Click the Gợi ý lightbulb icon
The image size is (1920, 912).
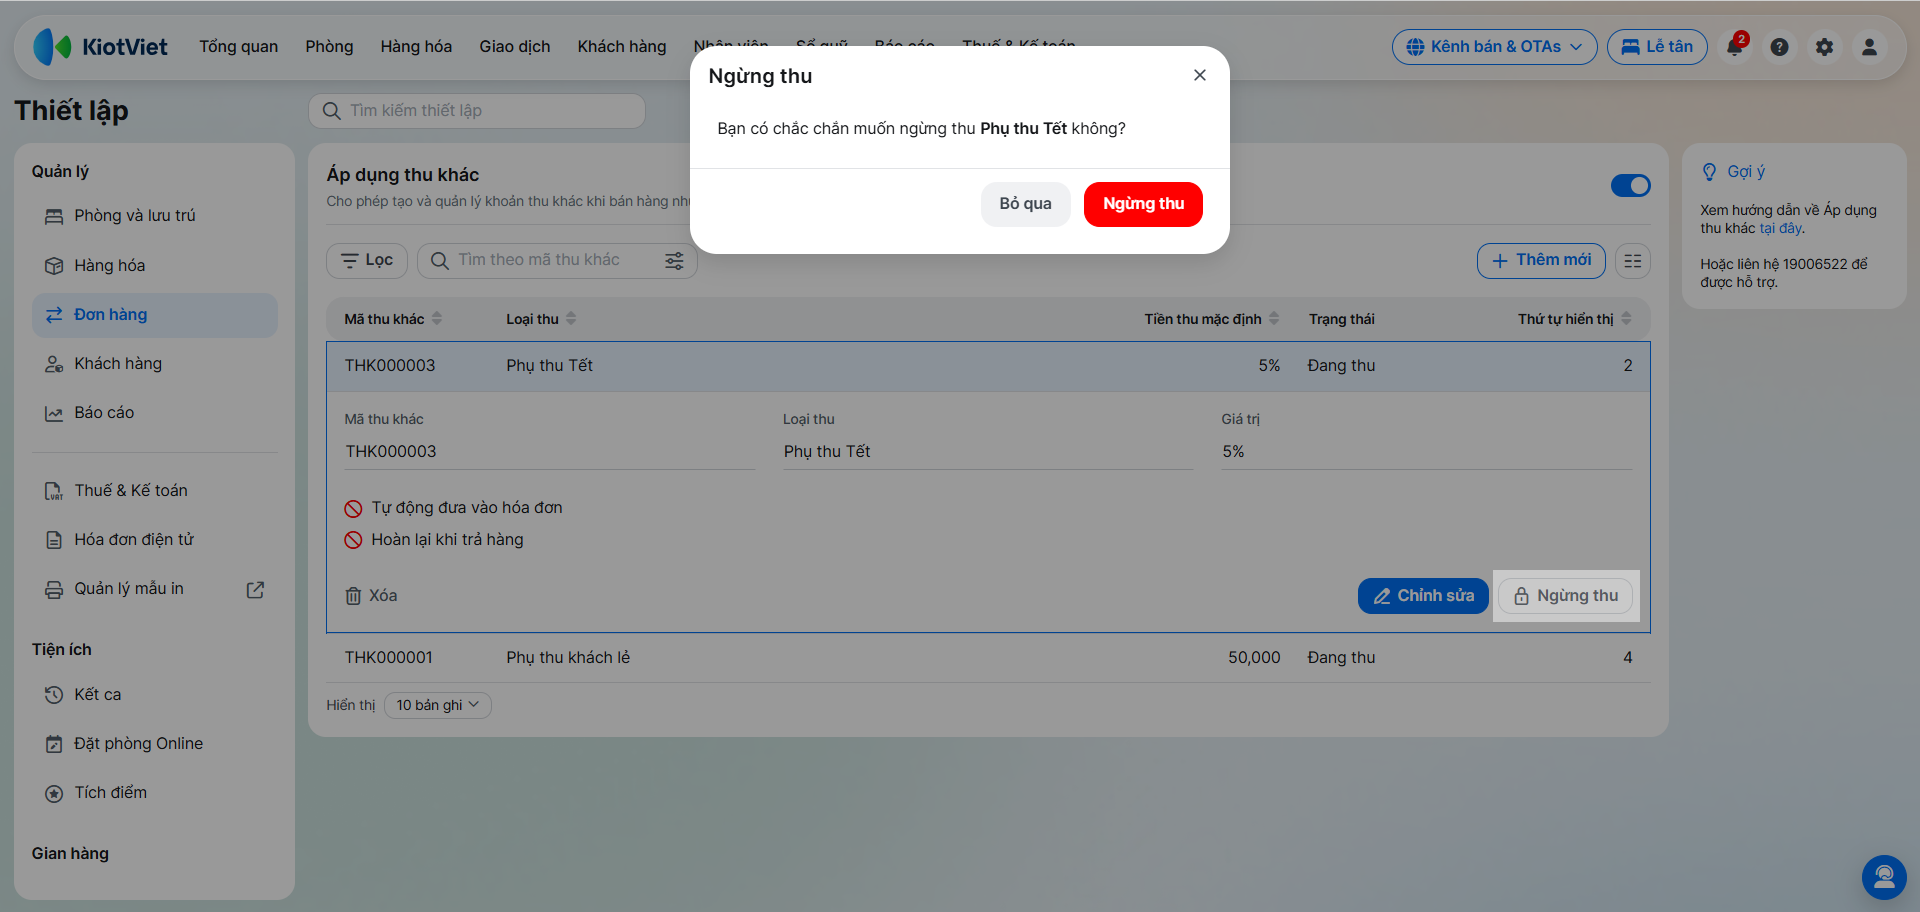point(1709,172)
